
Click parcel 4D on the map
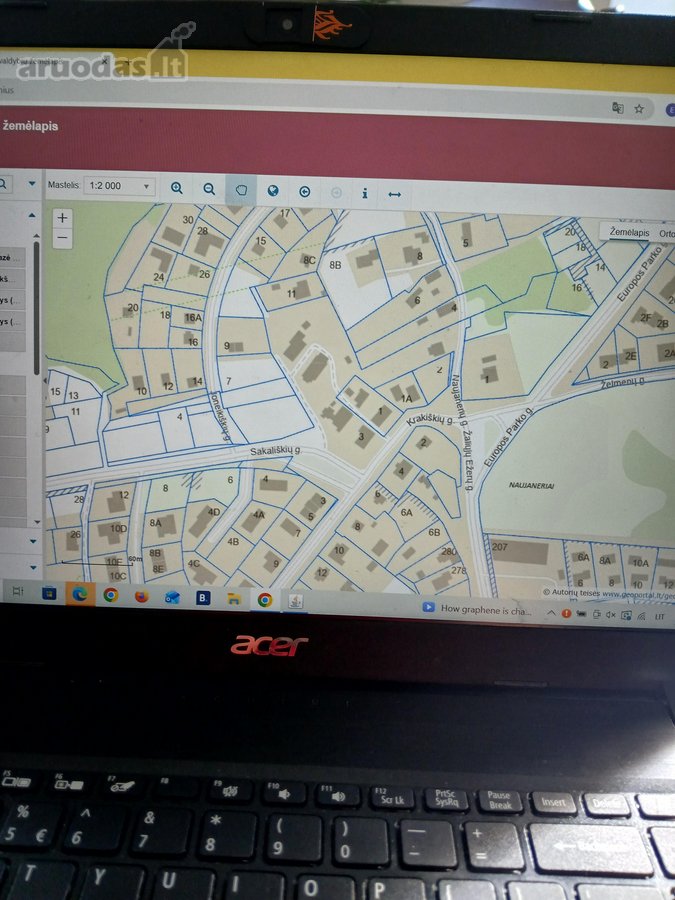click(214, 512)
